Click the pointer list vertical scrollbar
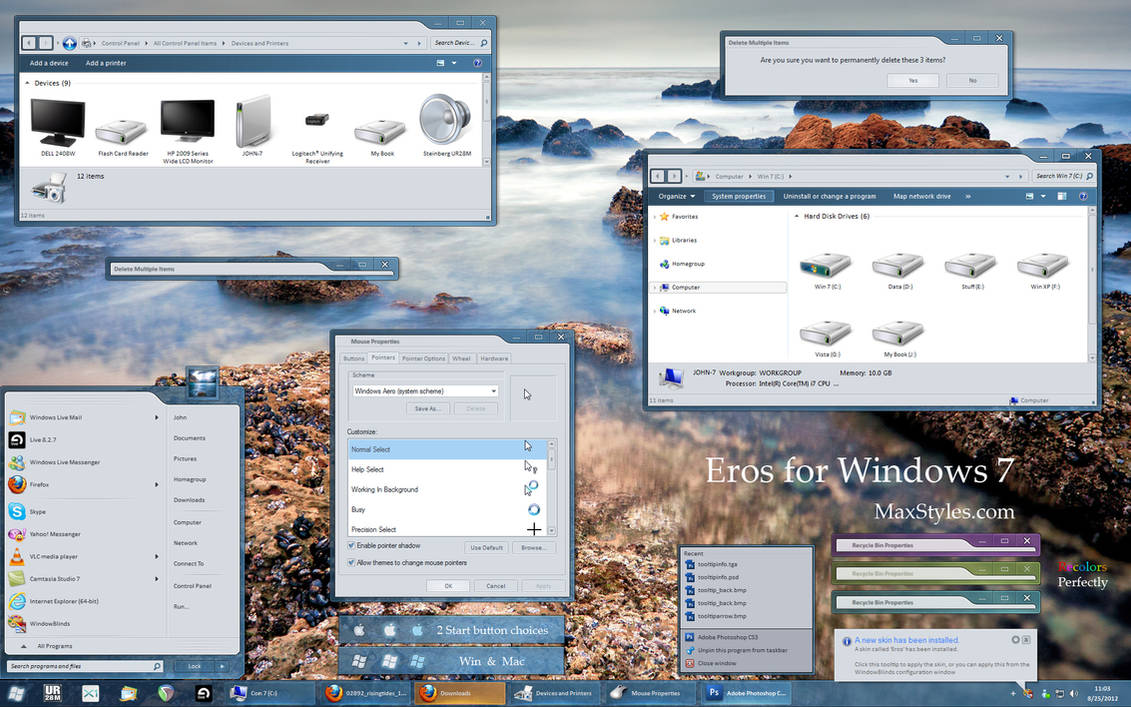The width and height of the screenshot is (1131, 707). pyautogui.click(x=552, y=487)
